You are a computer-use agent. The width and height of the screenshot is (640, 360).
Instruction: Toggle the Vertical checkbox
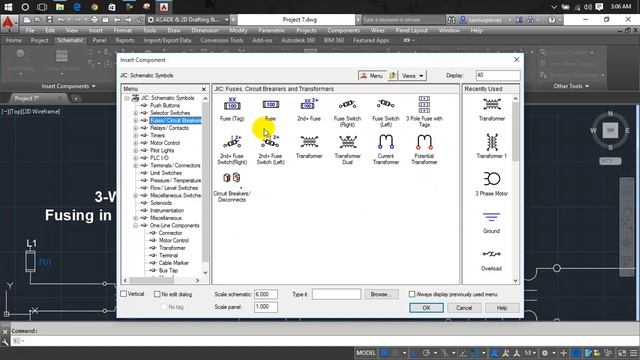[x=124, y=294]
